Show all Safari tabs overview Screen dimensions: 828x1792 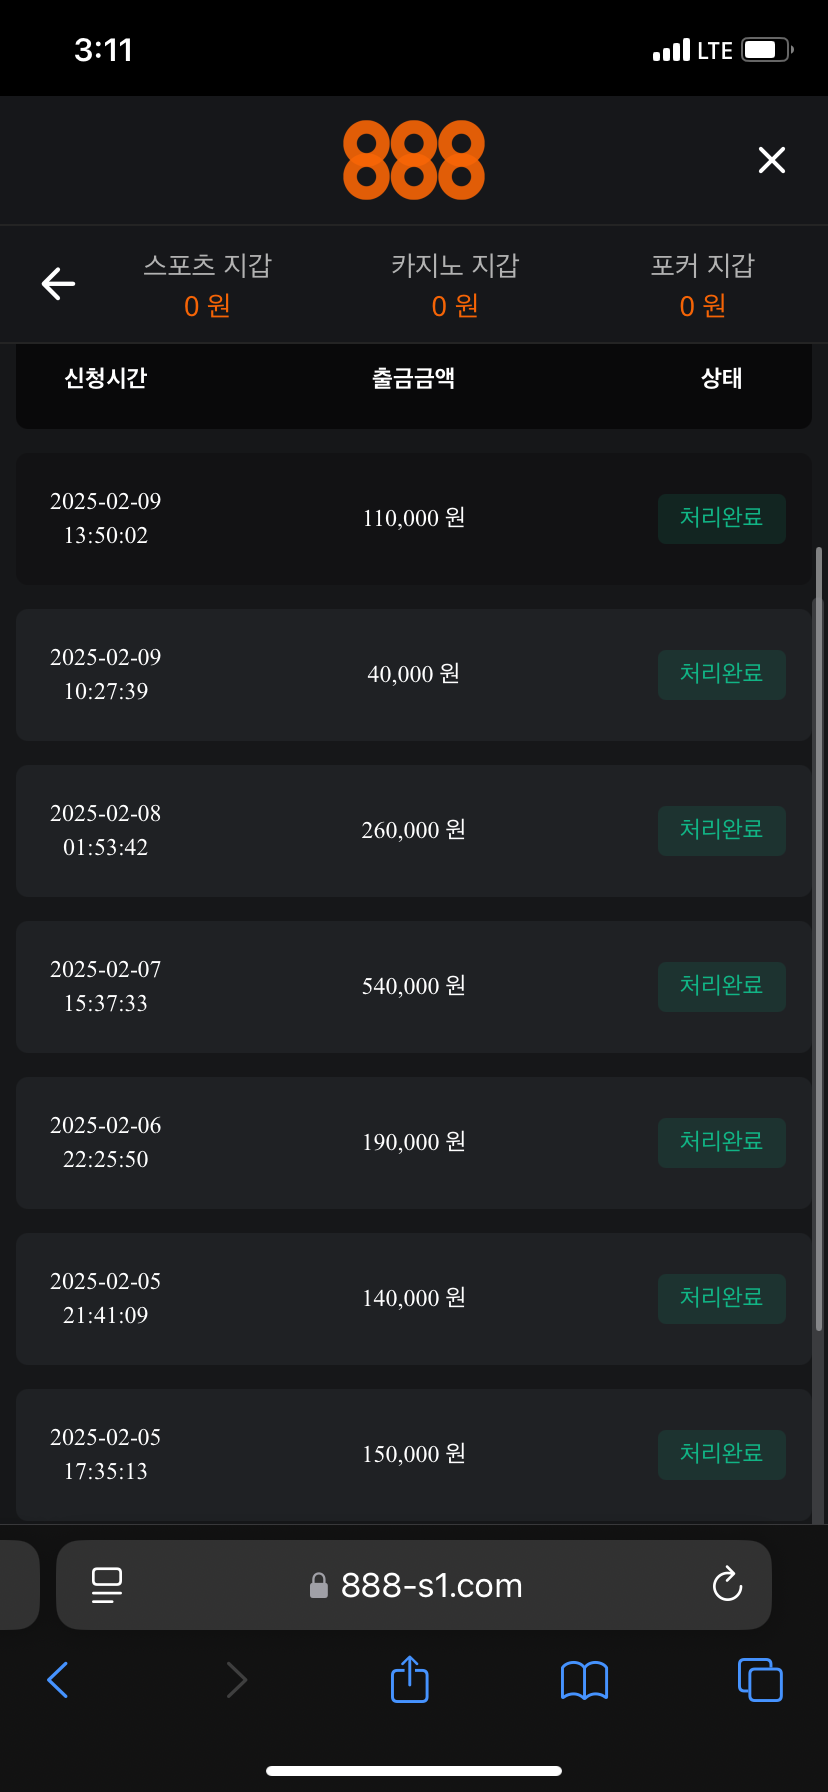click(x=760, y=1680)
